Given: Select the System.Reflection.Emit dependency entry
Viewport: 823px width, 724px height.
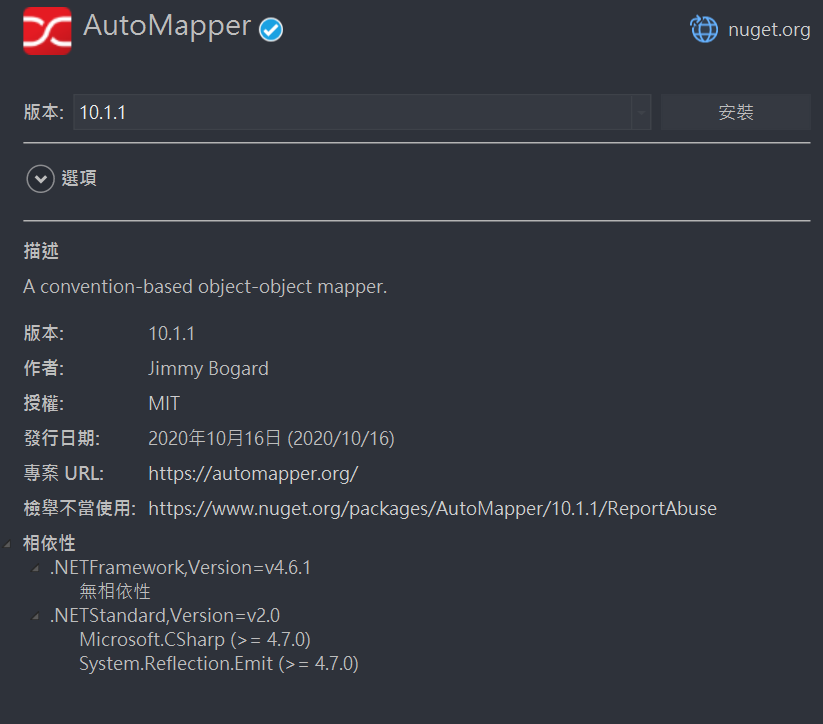Looking at the screenshot, I should 219,664.
